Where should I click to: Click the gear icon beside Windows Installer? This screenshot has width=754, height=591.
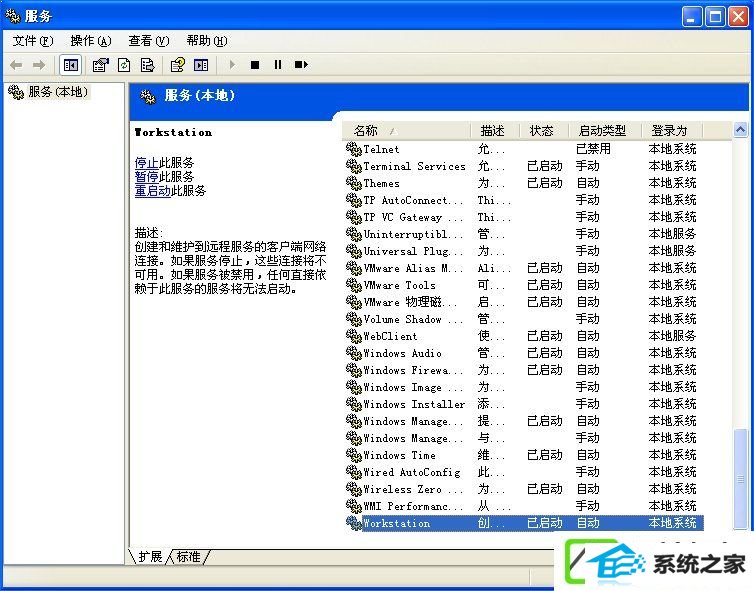[353, 404]
